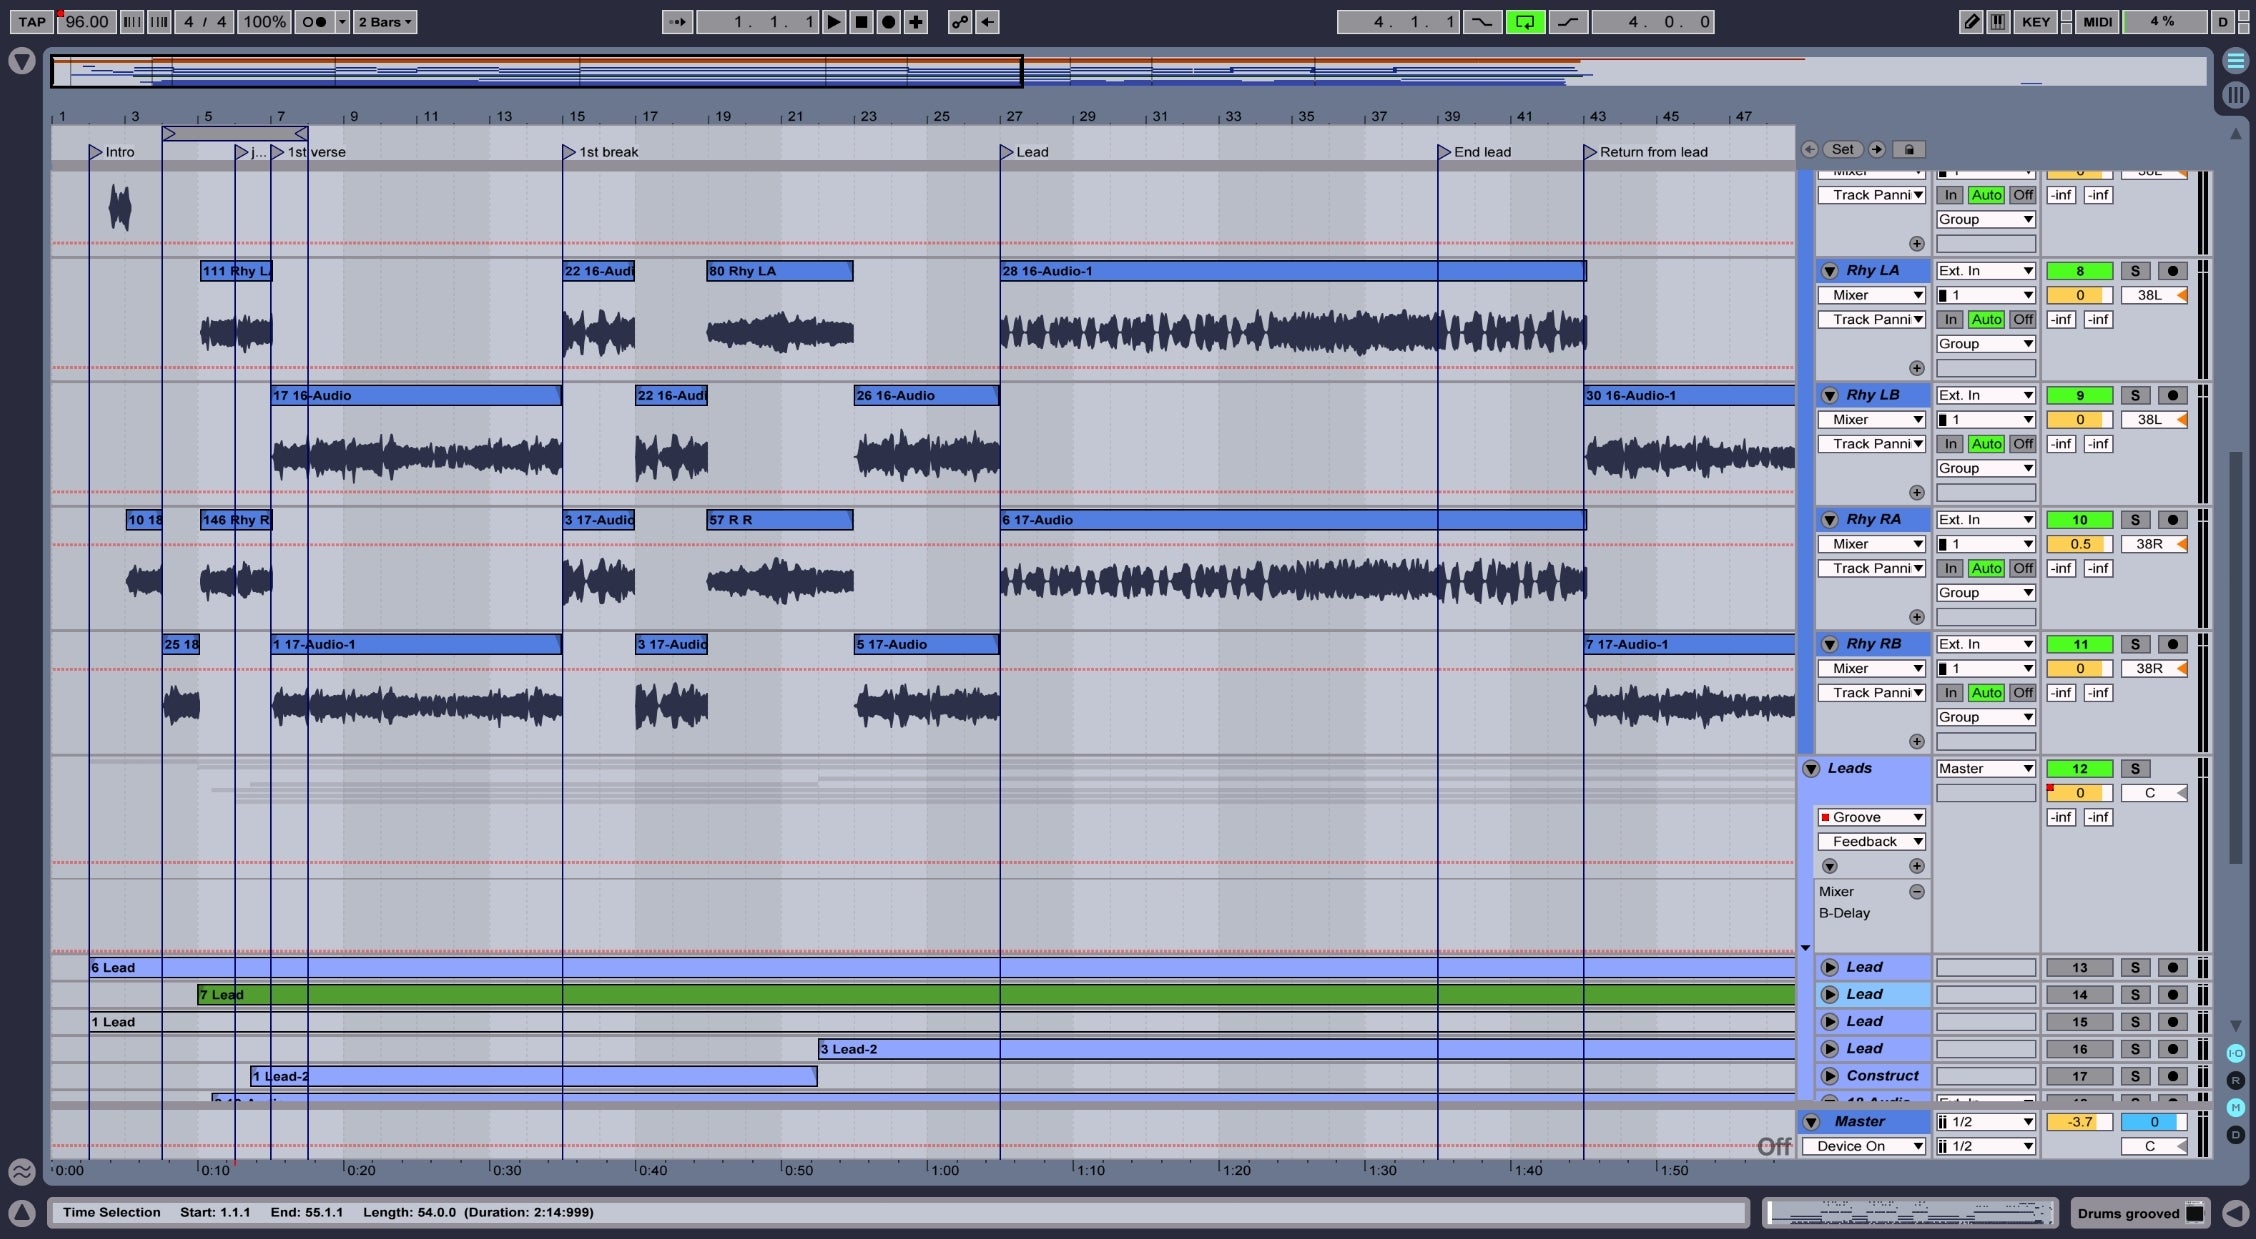Toggle the Punch-In switch
The width and height of the screenshot is (2256, 1239).
tap(1482, 22)
